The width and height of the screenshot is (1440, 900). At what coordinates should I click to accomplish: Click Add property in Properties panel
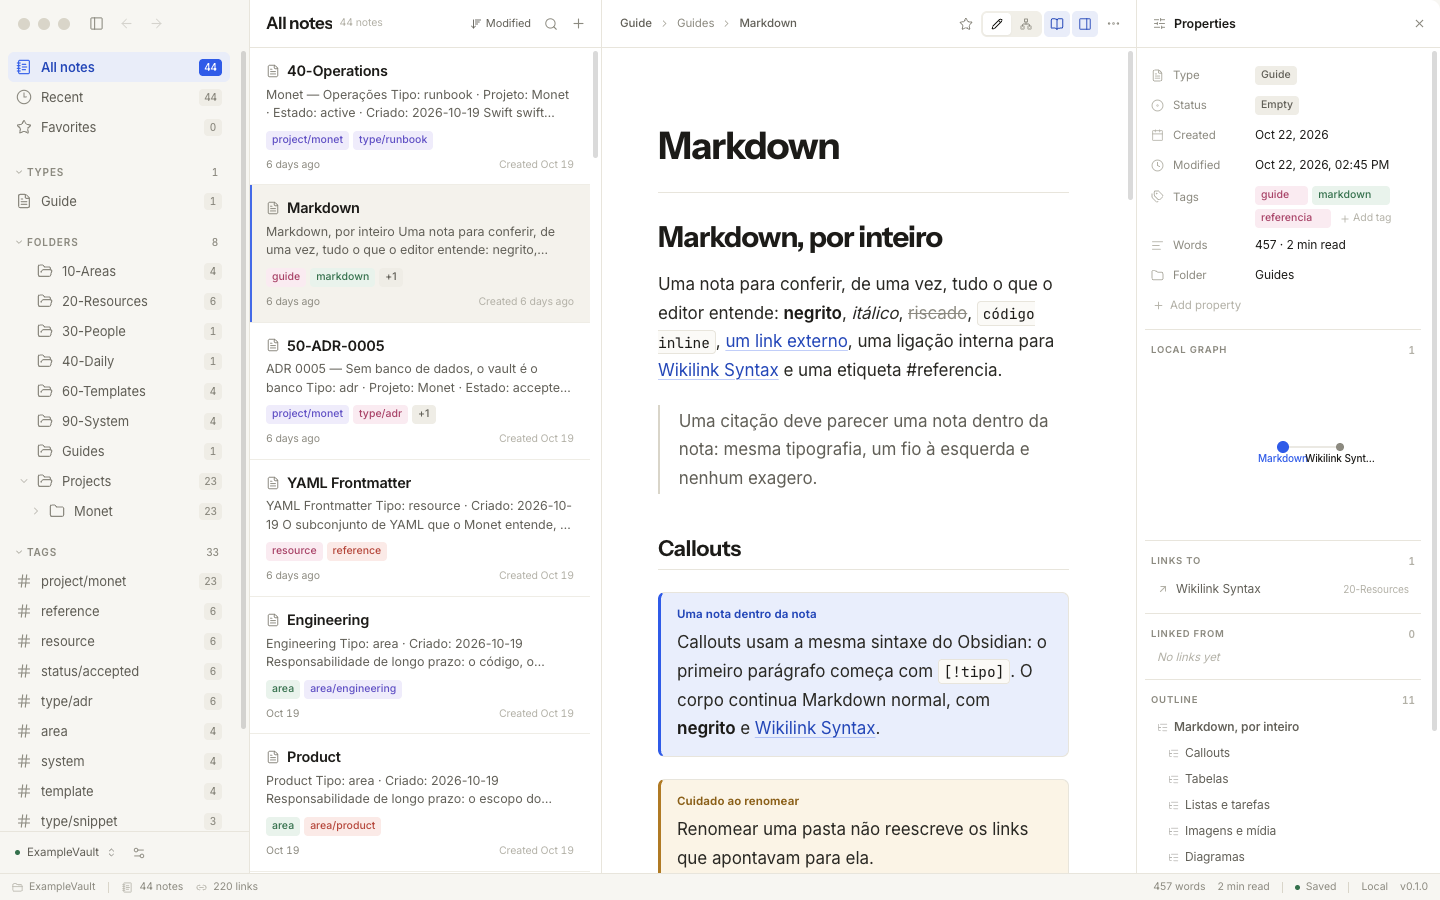pyautogui.click(x=1197, y=305)
